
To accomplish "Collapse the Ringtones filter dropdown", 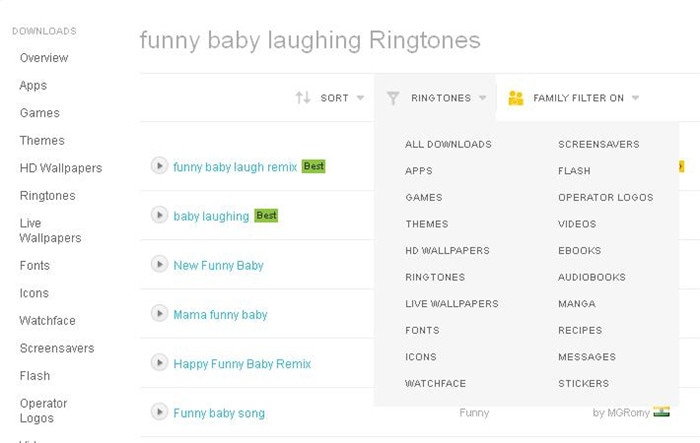I will pos(482,98).
